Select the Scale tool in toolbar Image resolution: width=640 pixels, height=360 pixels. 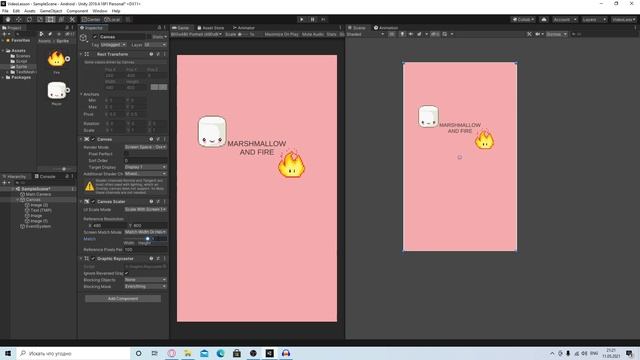point(40,20)
